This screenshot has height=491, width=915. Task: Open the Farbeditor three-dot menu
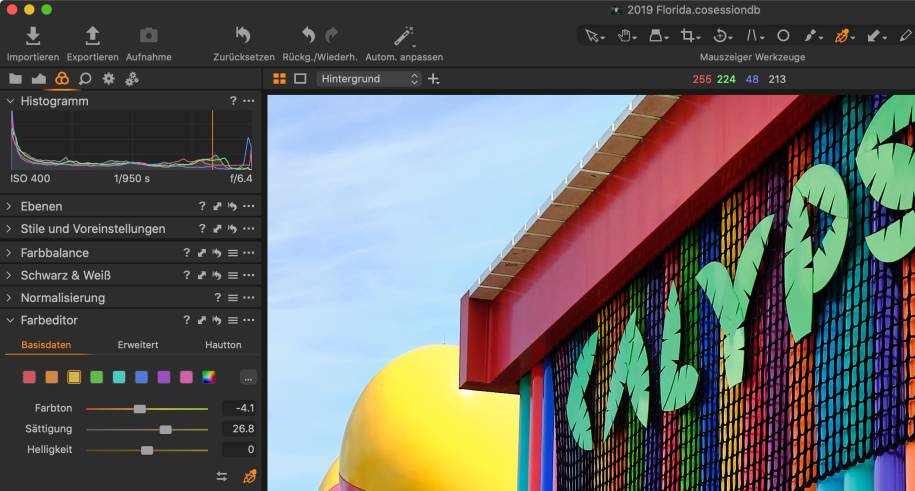click(x=249, y=321)
